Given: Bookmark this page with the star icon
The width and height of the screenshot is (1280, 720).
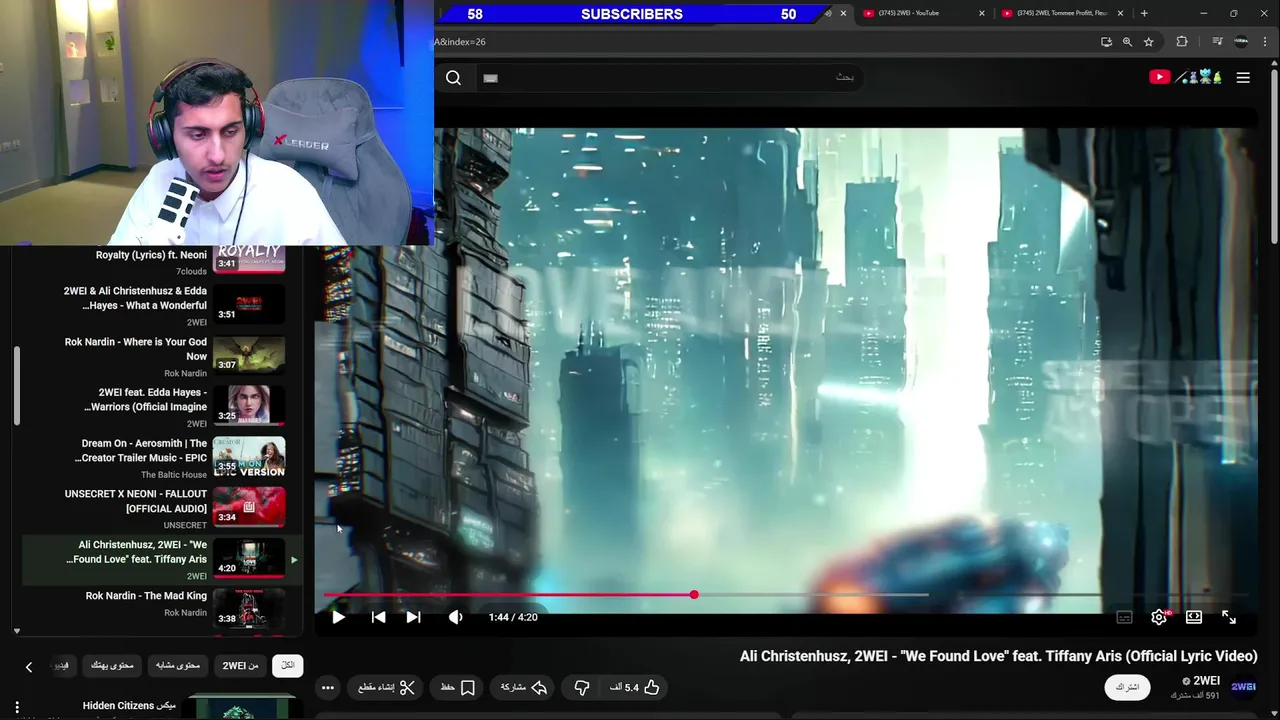Looking at the screenshot, I should coord(1149,42).
